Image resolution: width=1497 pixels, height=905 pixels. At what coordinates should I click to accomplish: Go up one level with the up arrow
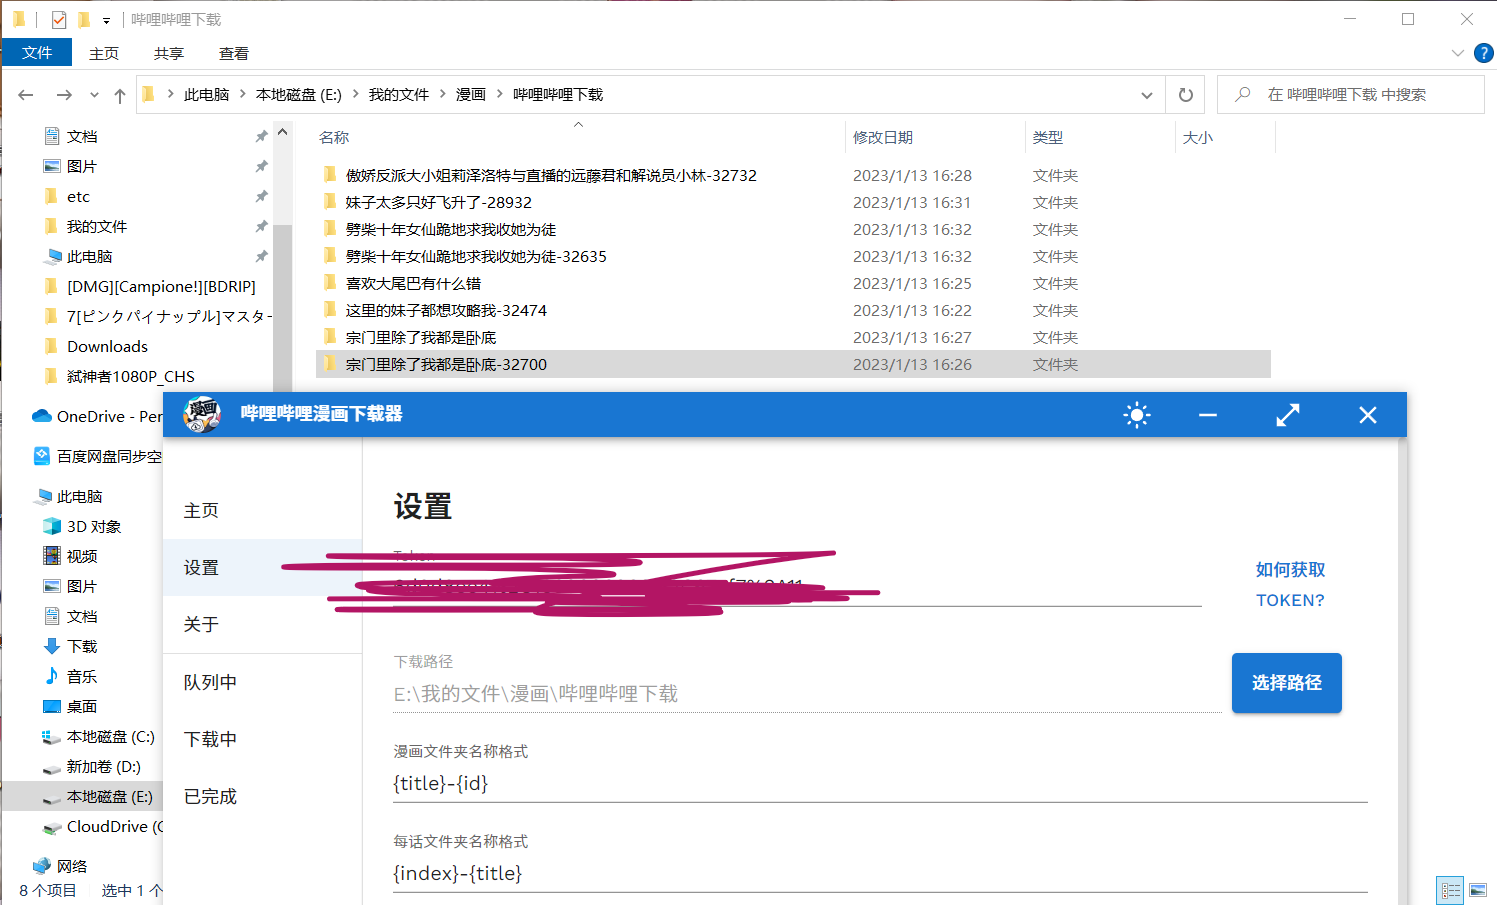[119, 94]
